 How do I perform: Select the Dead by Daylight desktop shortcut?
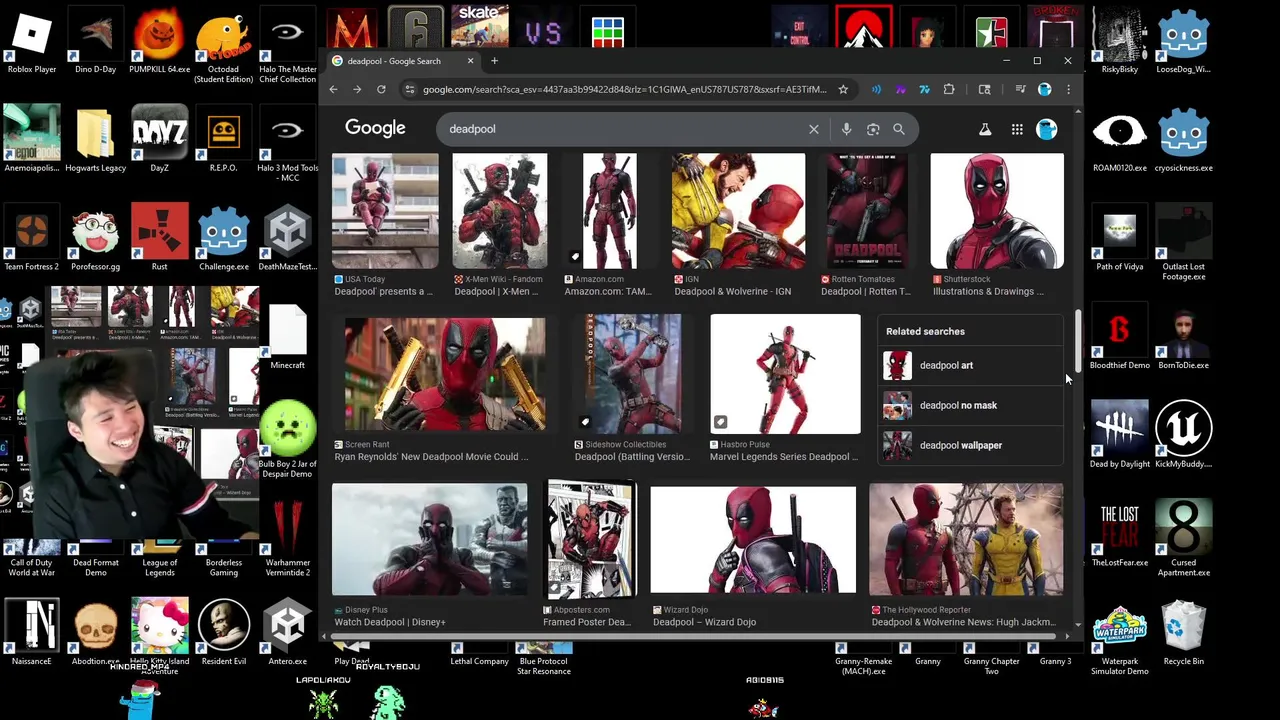1120,436
